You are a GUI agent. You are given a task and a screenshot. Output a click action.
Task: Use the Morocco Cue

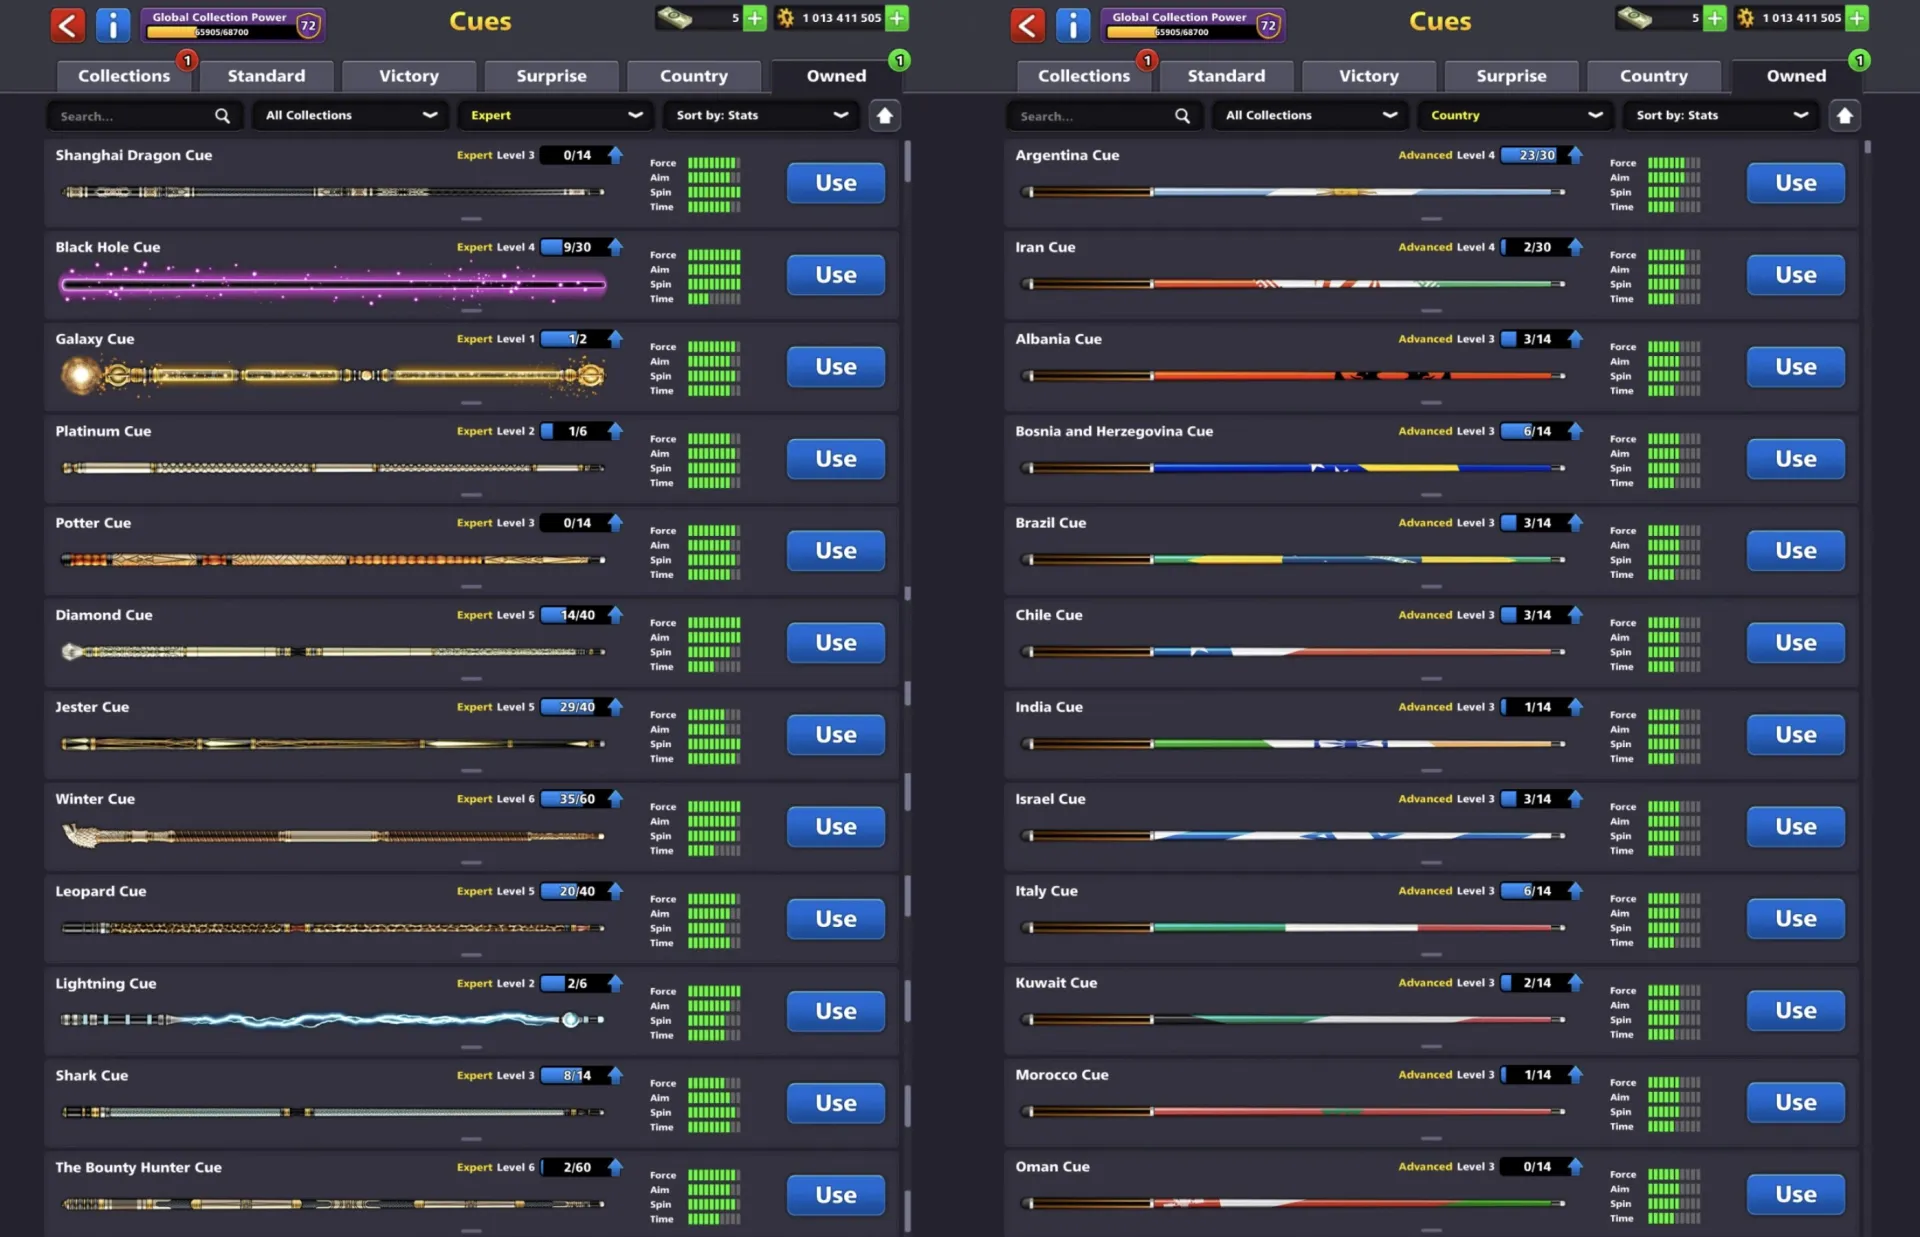(1796, 1103)
